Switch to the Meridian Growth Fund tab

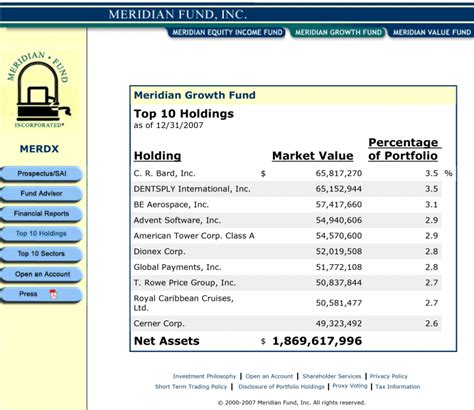pos(338,32)
